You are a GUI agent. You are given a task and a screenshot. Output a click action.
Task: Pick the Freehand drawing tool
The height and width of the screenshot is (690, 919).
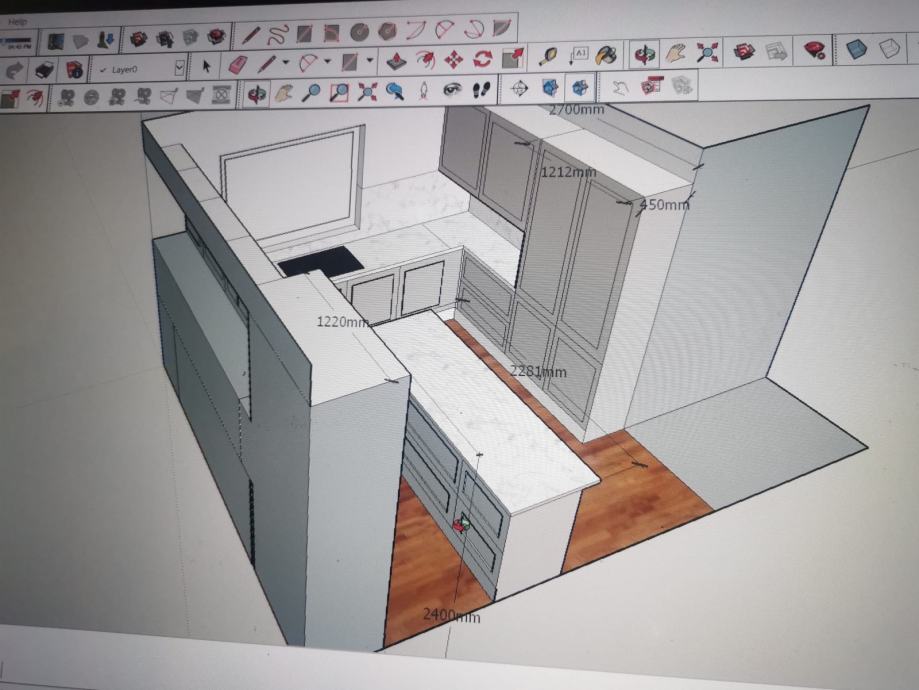click(277, 34)
